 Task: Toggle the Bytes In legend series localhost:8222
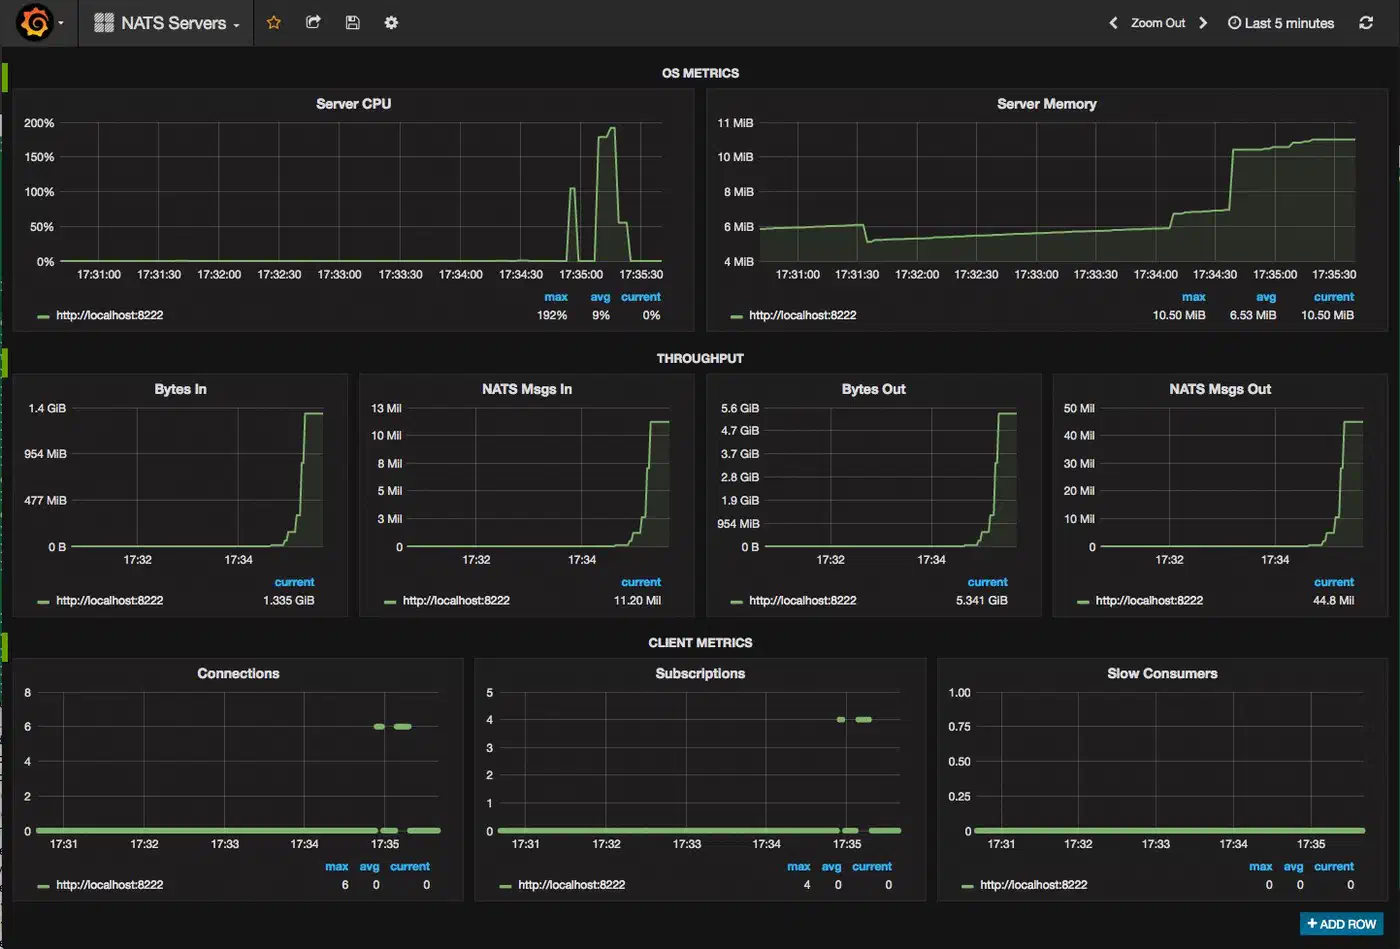click(109, 601)
